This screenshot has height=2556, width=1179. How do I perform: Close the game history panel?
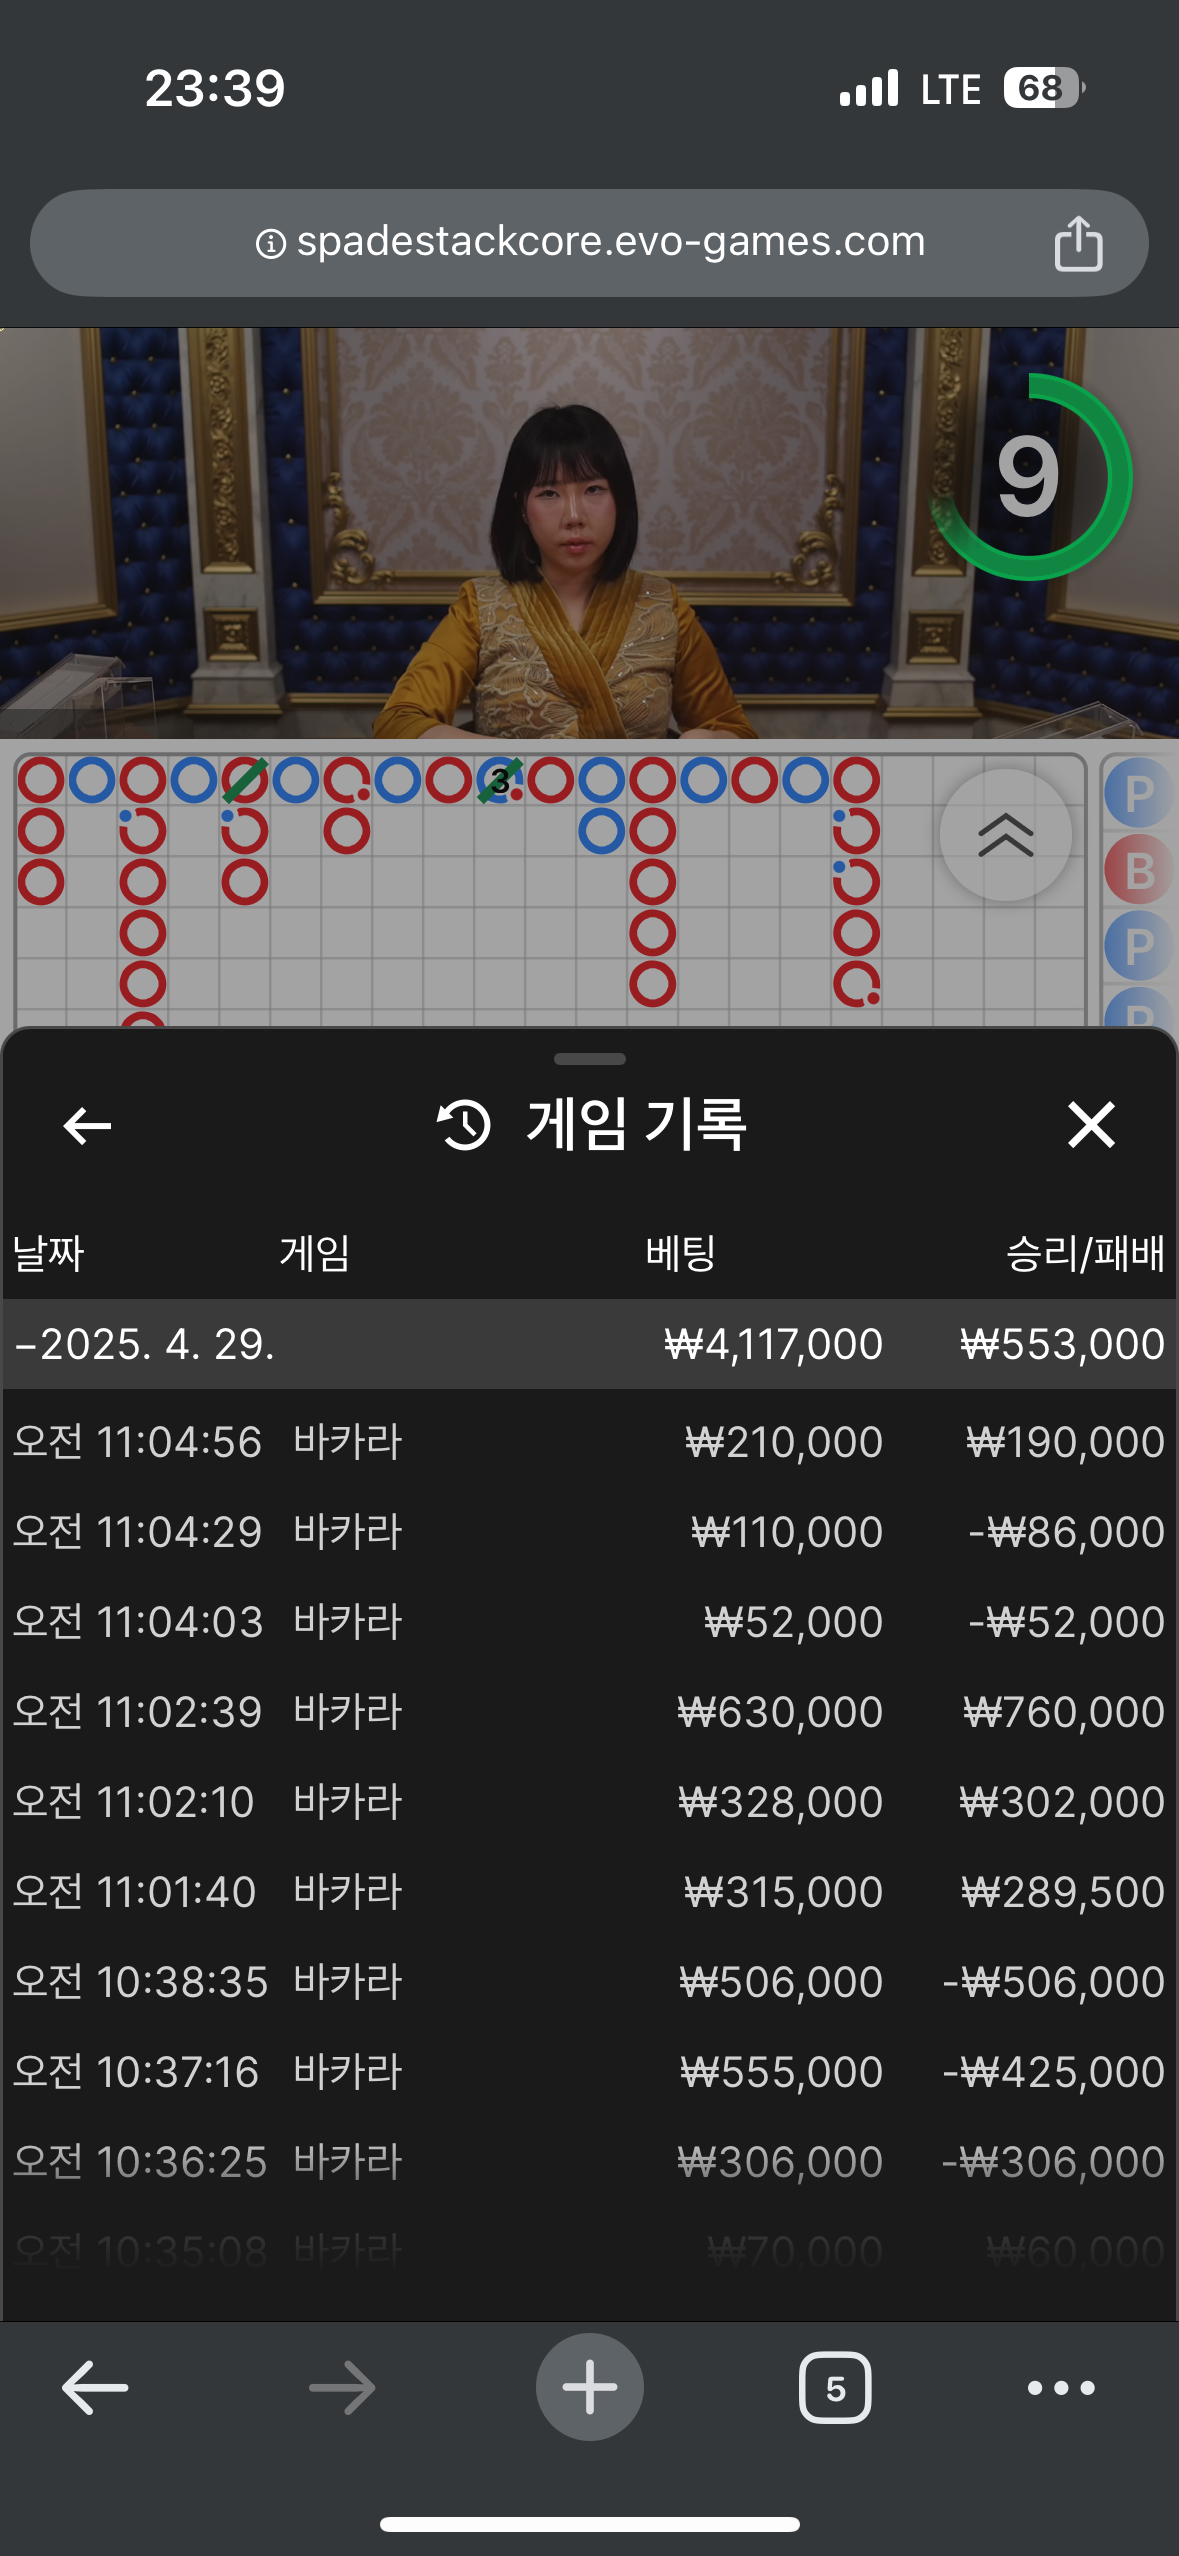tap(1091, 1125)
